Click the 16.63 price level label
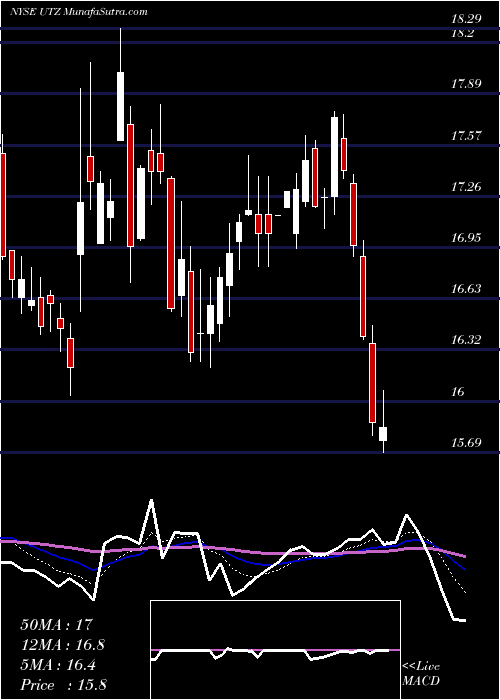Image resolution: width=500 pixels, height=700 pixels. (466, 289)
